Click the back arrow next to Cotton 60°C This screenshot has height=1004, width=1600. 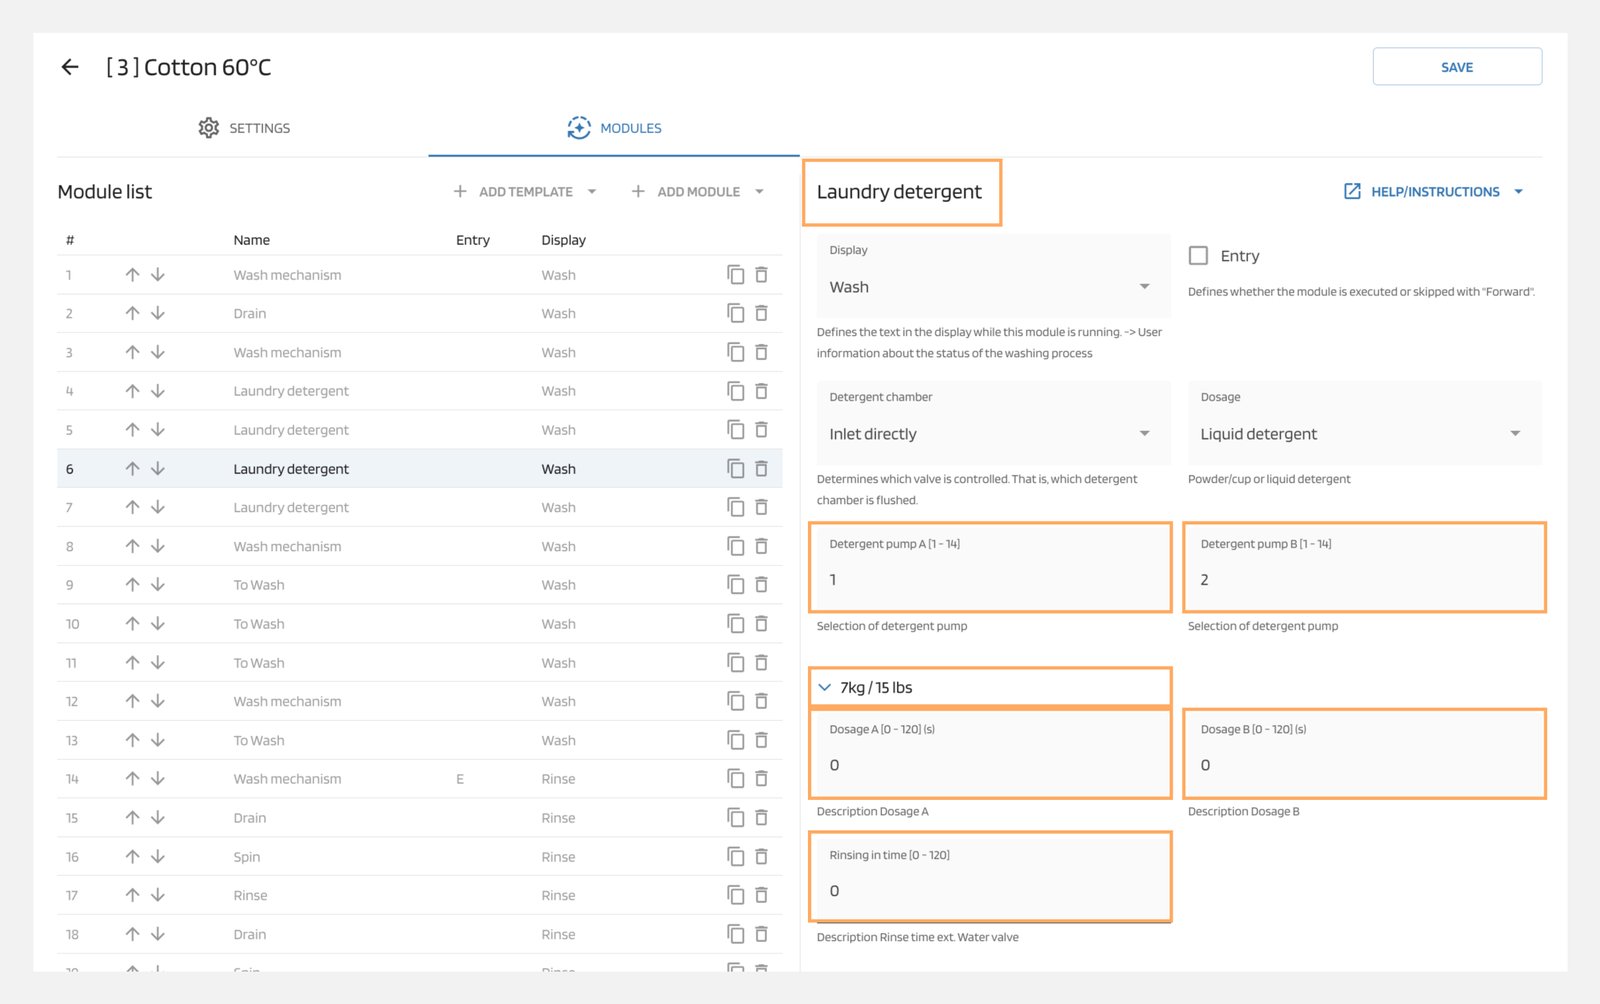tap(70, 67)
